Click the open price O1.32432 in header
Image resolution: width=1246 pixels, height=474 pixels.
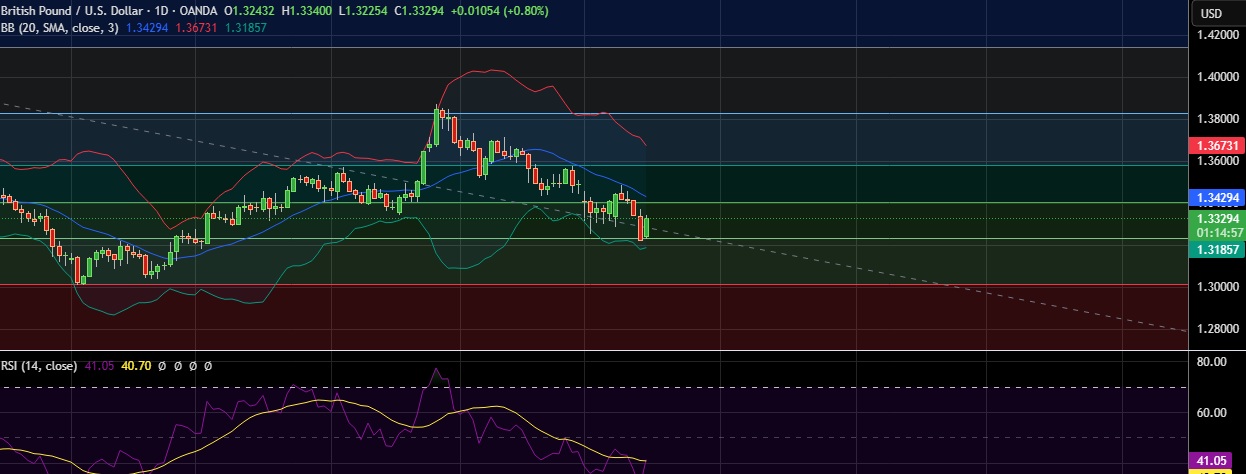click(x=251, y=11)
